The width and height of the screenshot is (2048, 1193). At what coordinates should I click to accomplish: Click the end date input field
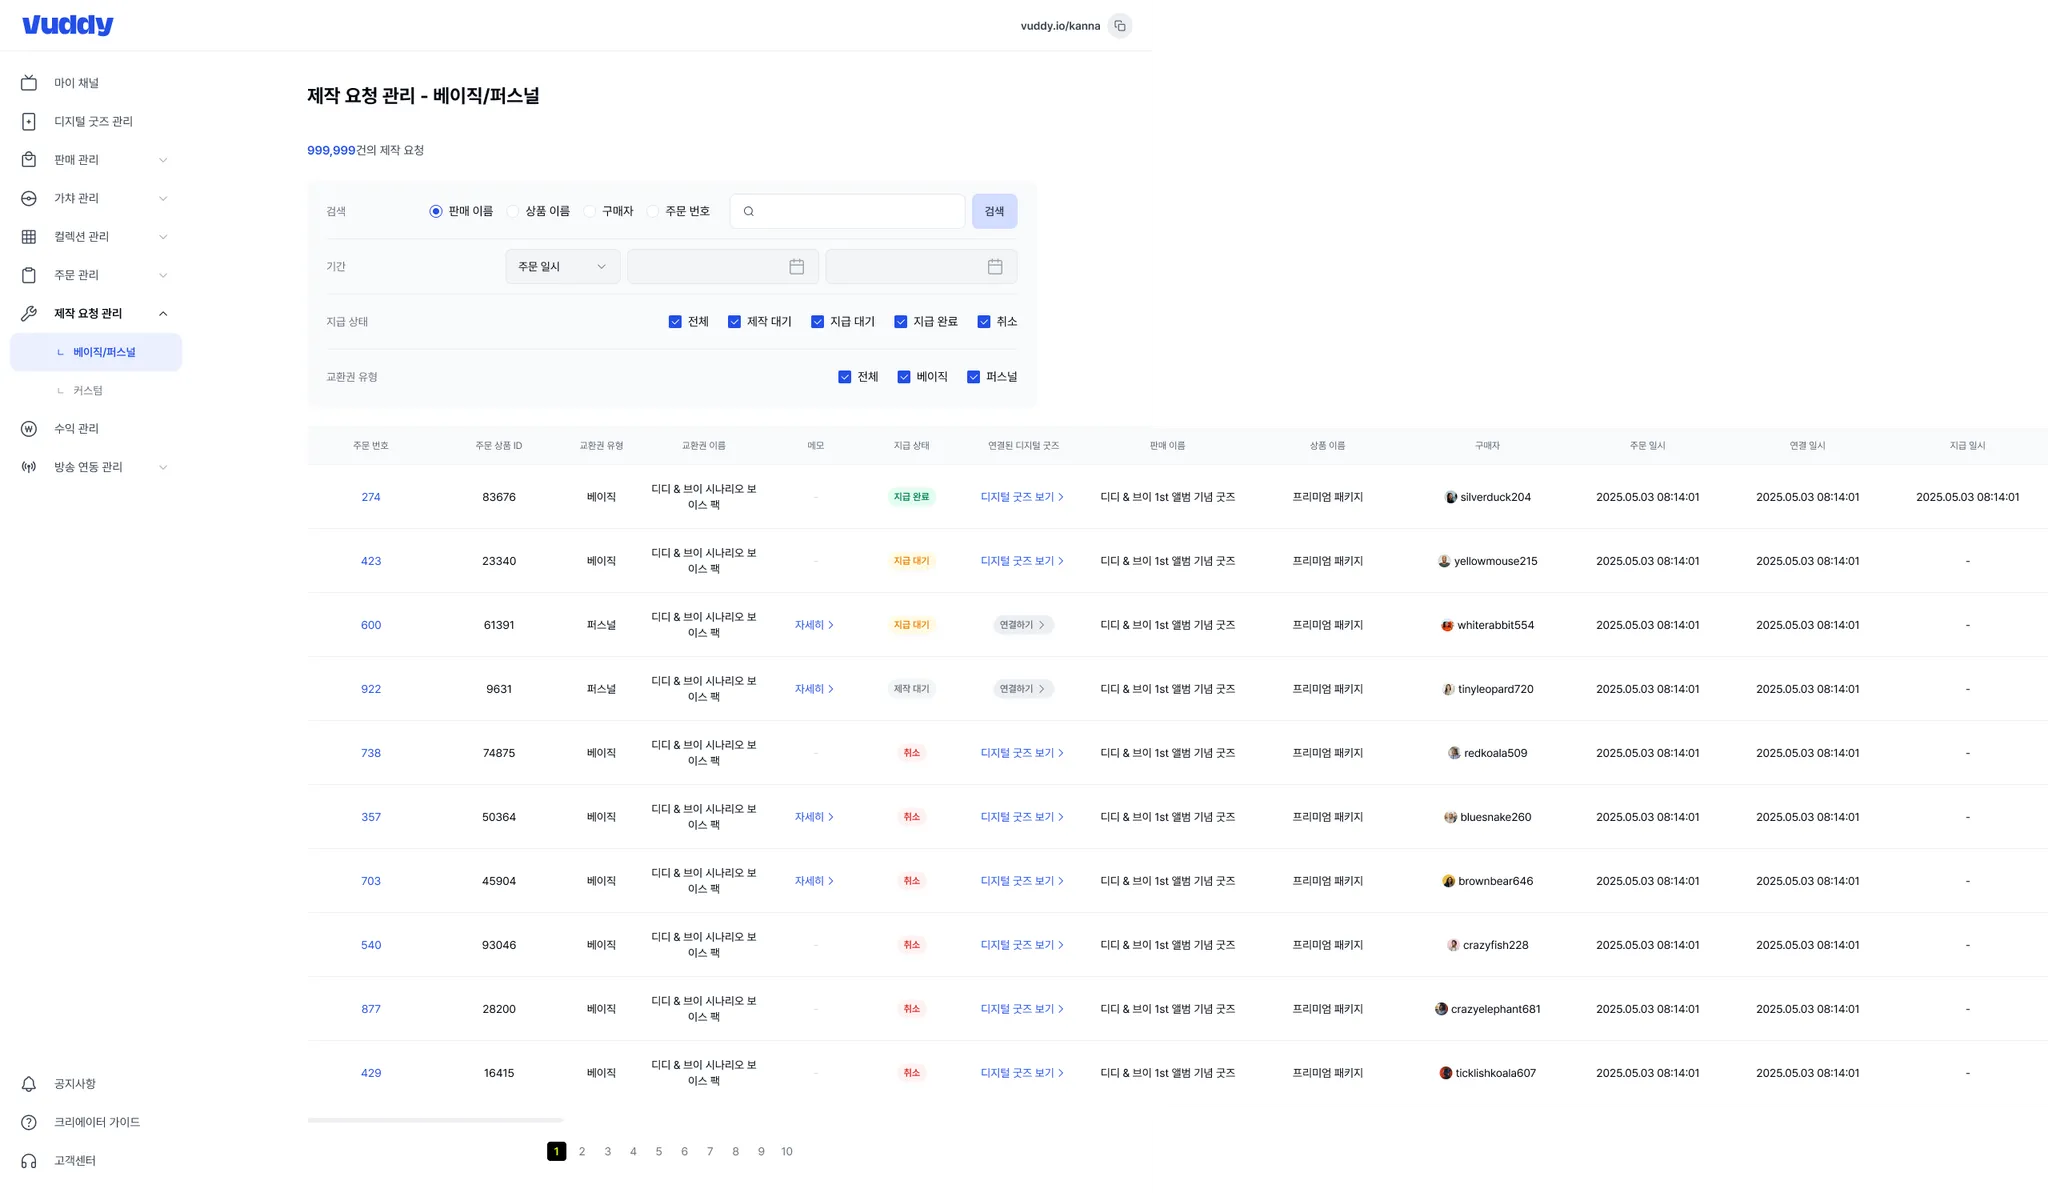tap(921, 267)
